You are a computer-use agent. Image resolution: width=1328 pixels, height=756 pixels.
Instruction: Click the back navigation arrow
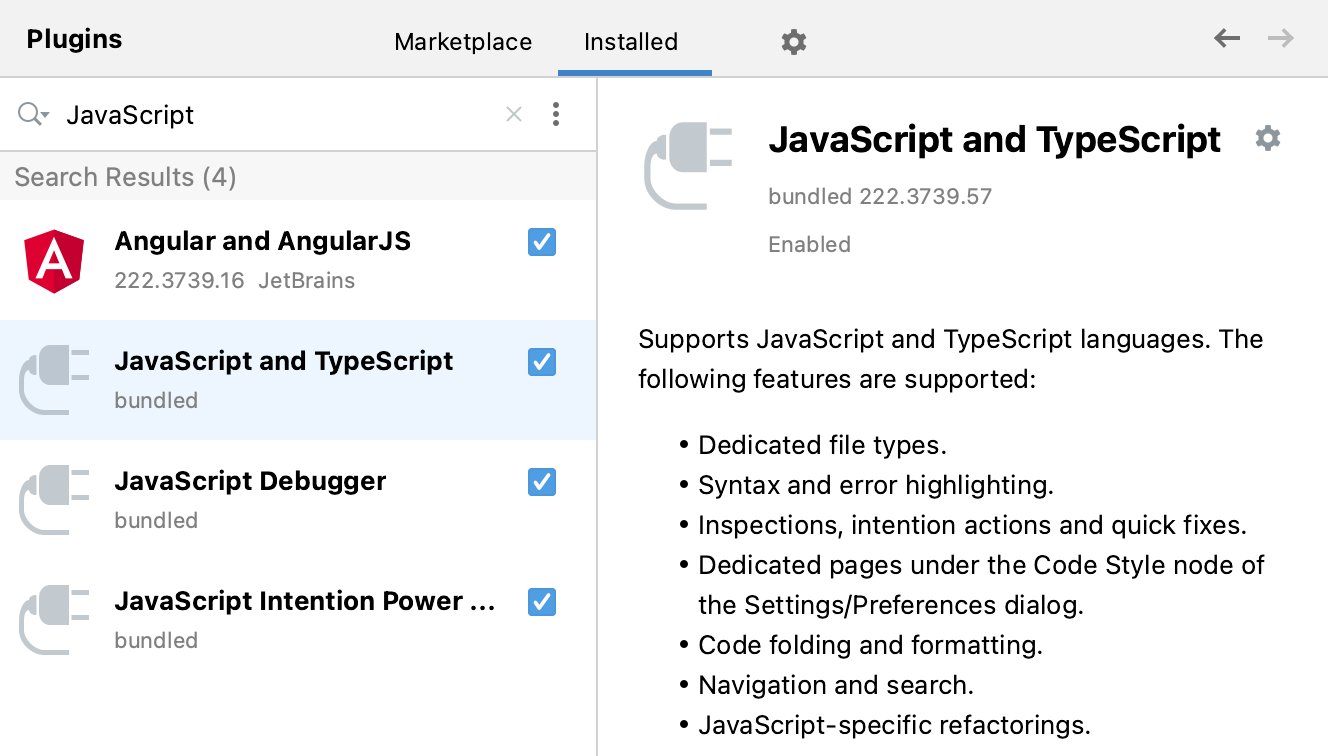[1227, 37]
